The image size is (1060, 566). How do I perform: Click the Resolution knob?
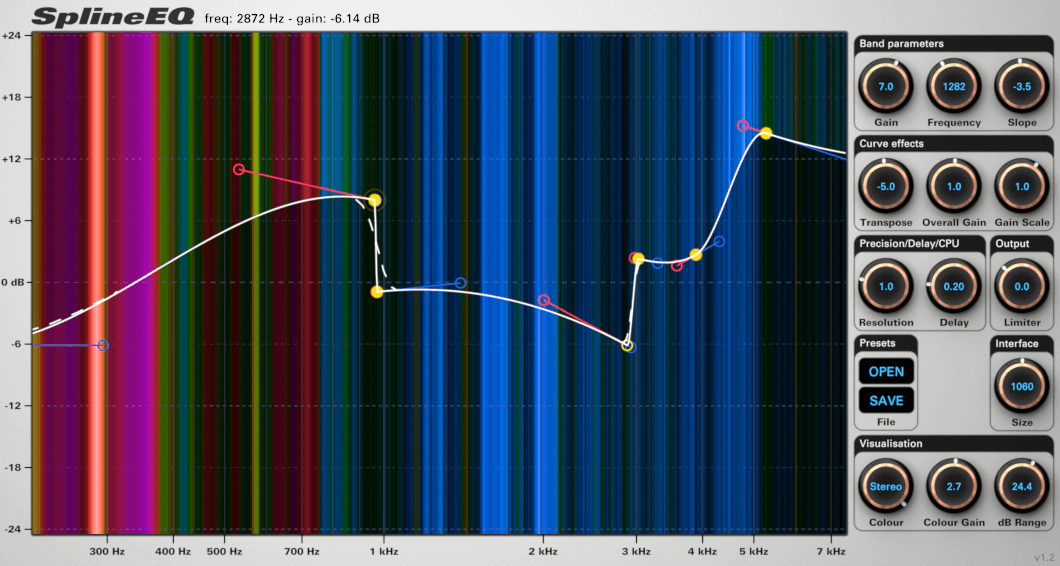[885, 286]
